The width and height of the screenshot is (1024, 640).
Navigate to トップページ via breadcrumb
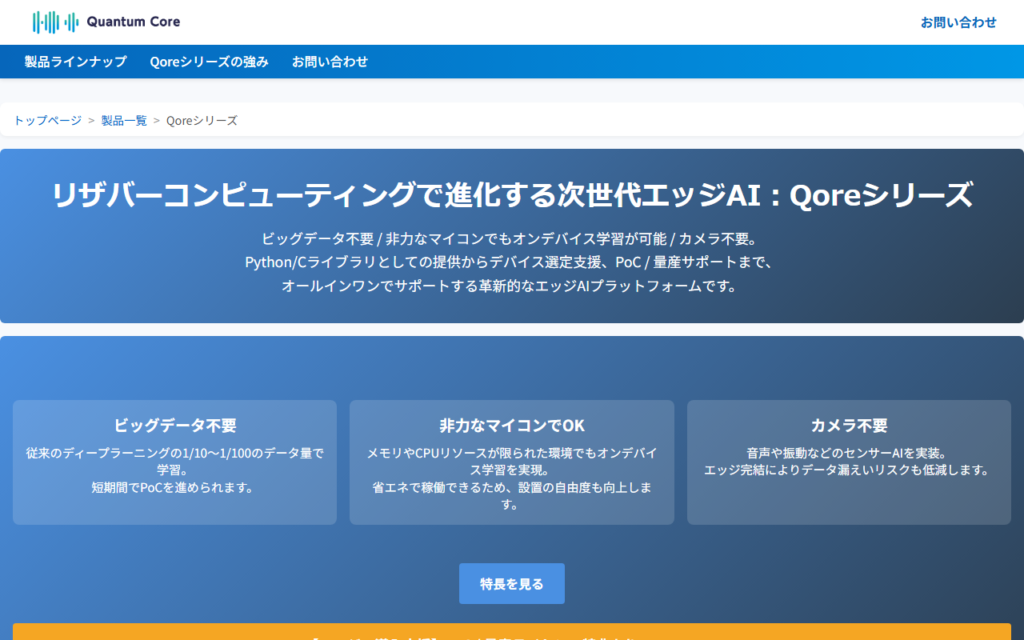point(48,120)
